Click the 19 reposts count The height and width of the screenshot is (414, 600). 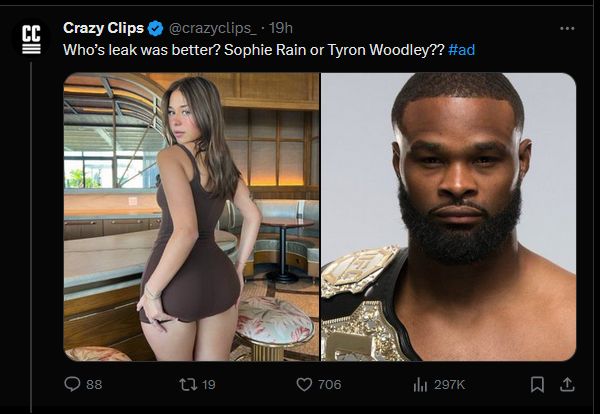click(209, 384)
